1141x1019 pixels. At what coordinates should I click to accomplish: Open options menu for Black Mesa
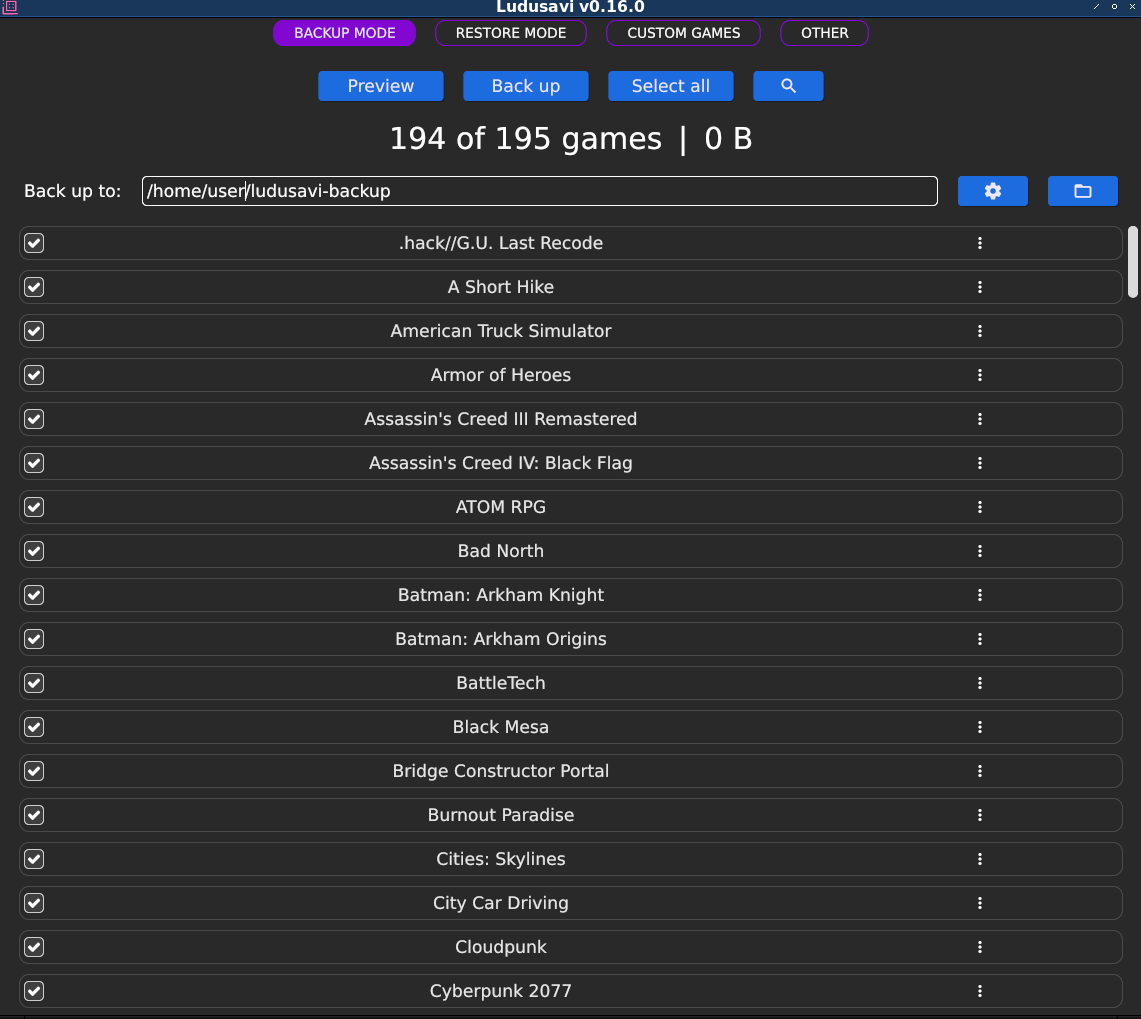coord(980,727)
